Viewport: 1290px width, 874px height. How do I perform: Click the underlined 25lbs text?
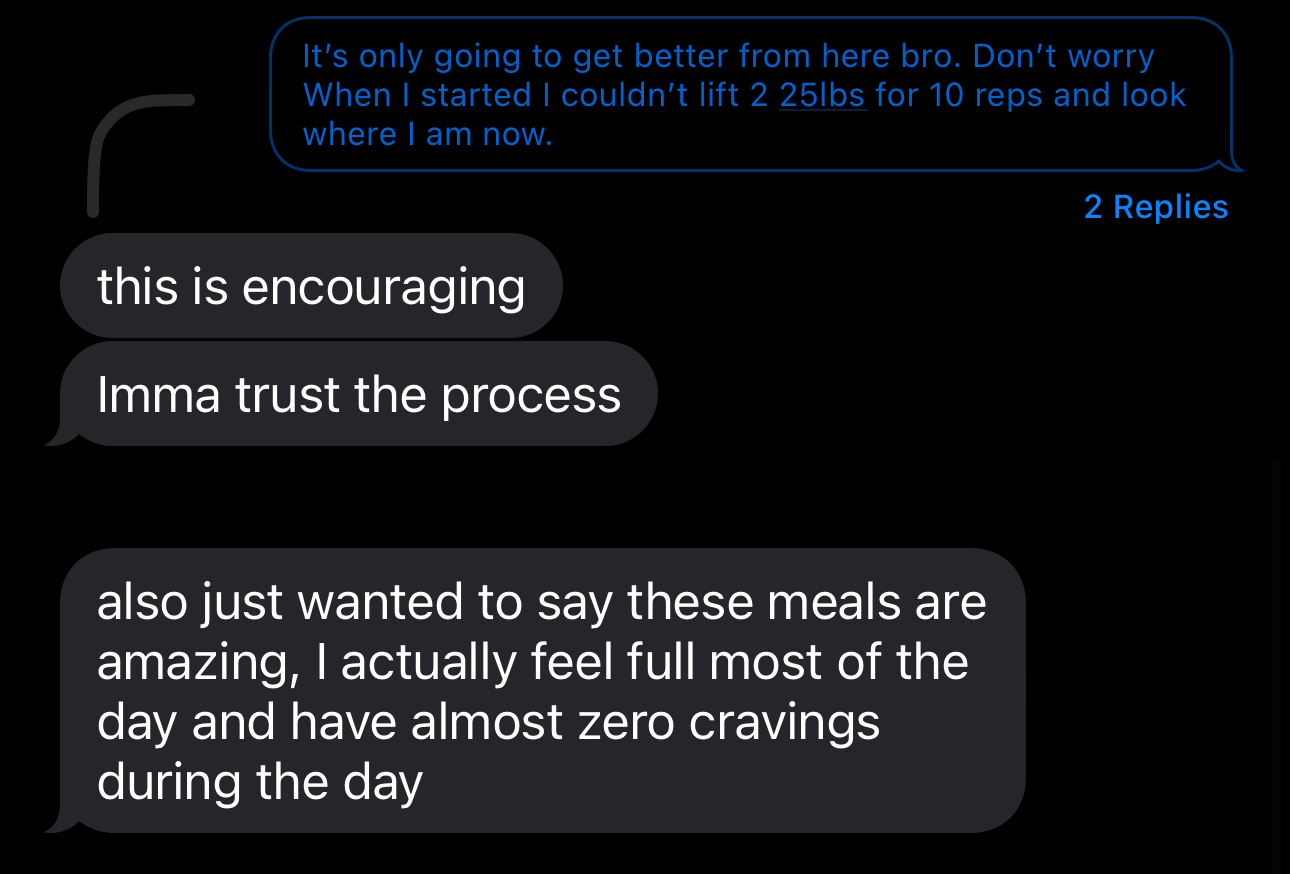tap(822, 95)
